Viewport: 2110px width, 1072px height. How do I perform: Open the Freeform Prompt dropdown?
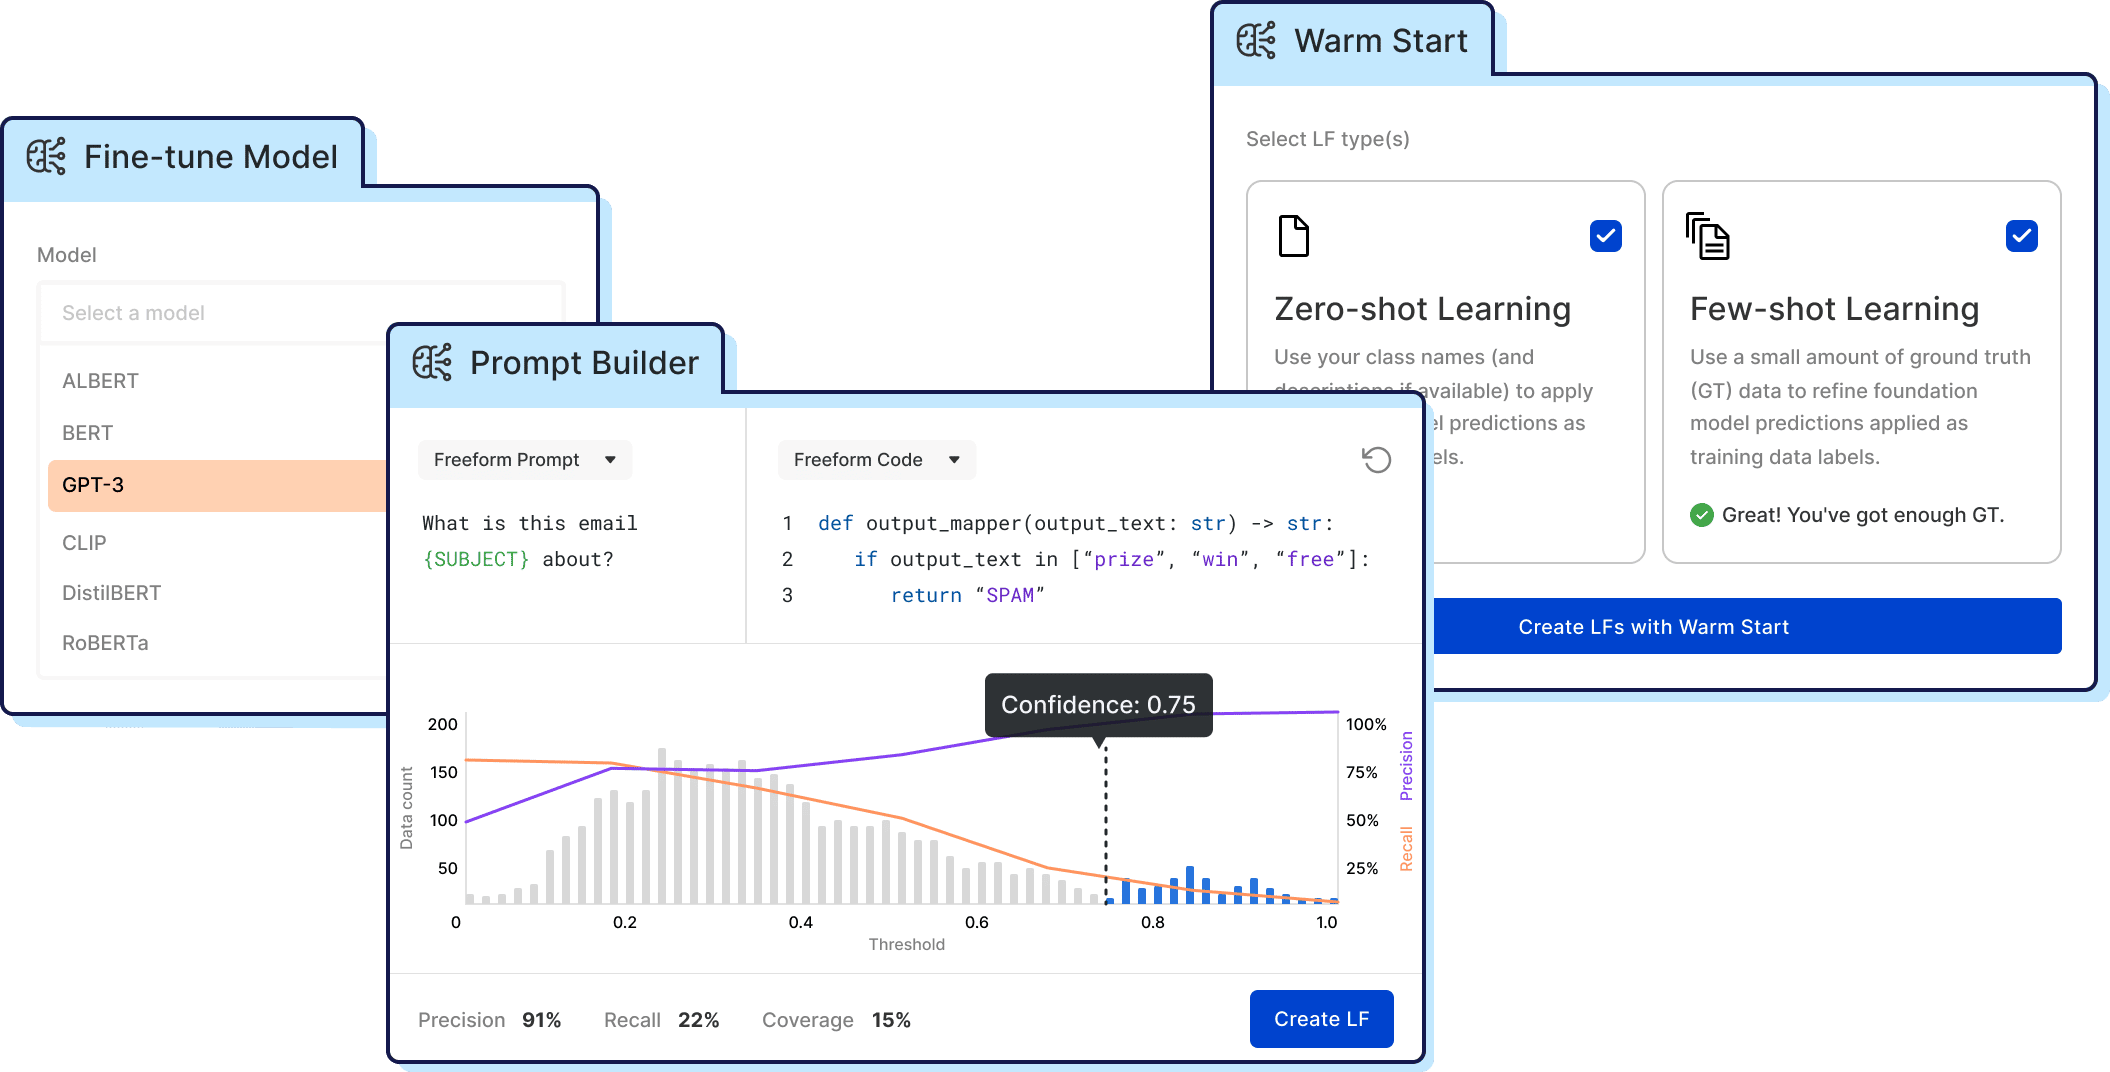tap(524, 460)
